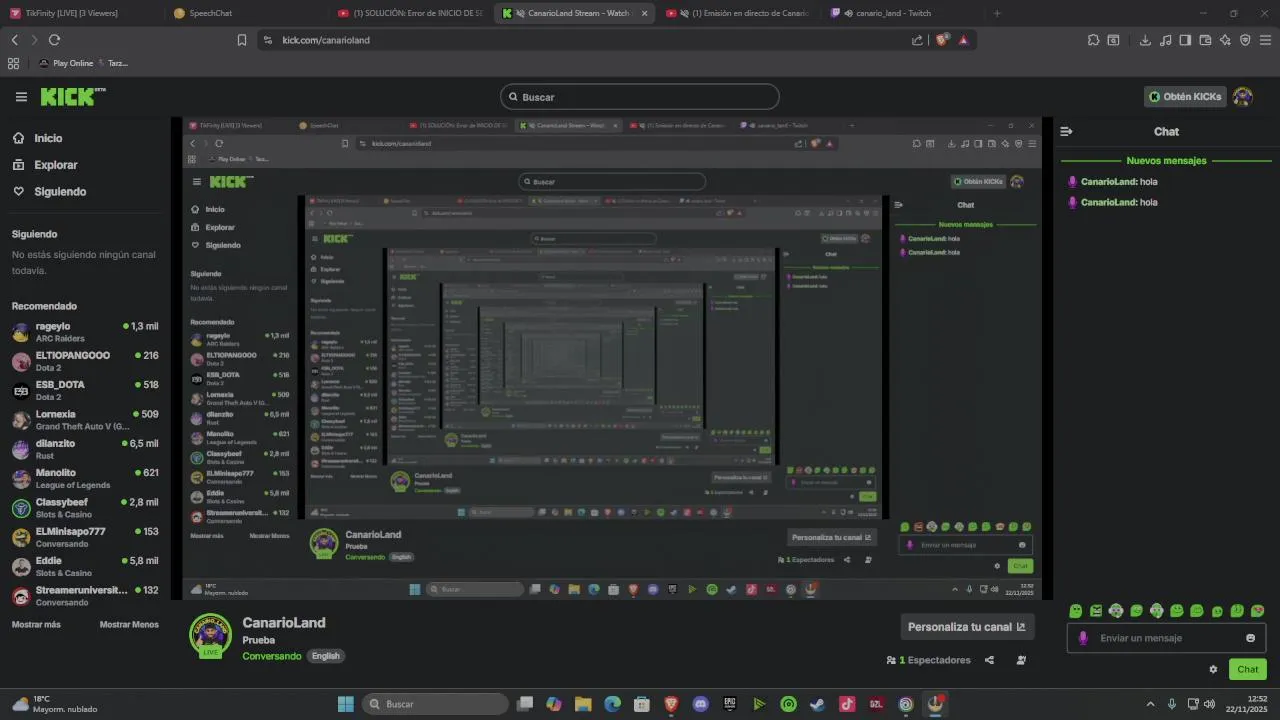Open the browser downloads icon
Screen dimensions: 1280x720
(x=1145, y=40)
